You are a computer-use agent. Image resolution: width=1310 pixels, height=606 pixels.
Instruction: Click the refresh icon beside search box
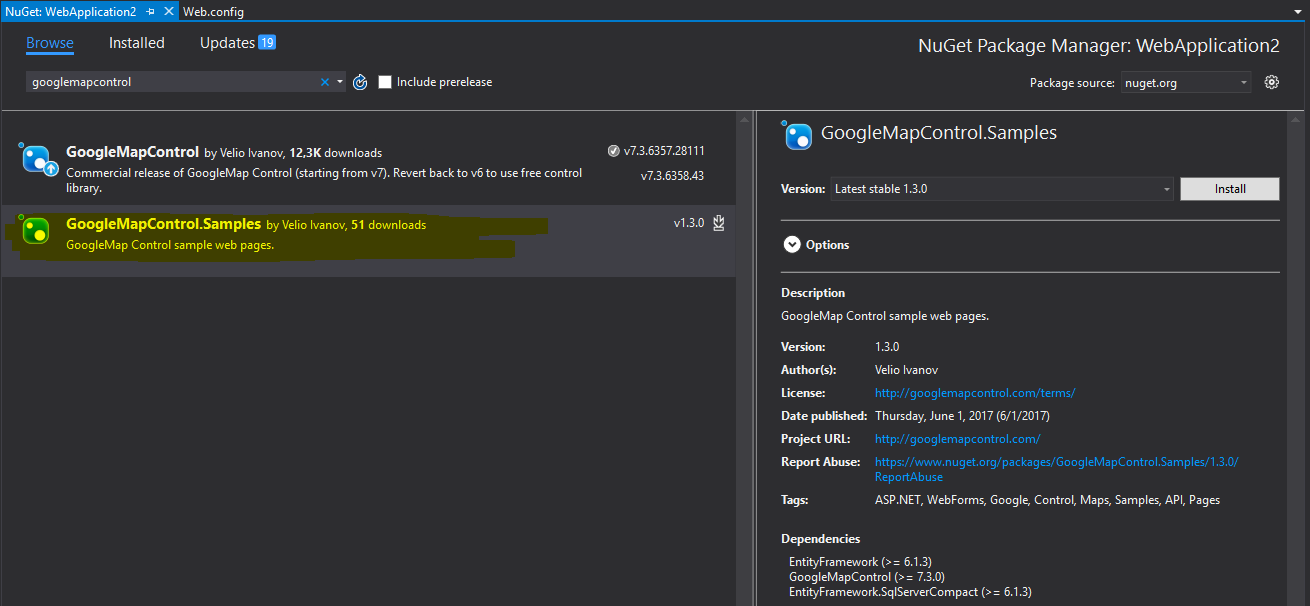[x=361, y=82]
